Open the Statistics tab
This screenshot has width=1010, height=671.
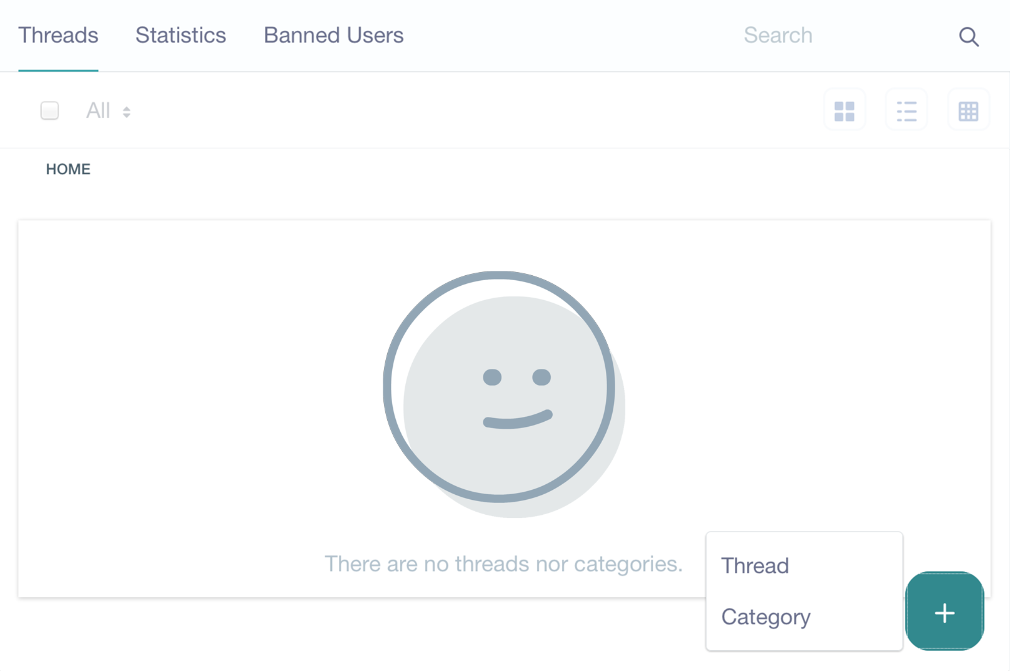[x=180, y=35]
